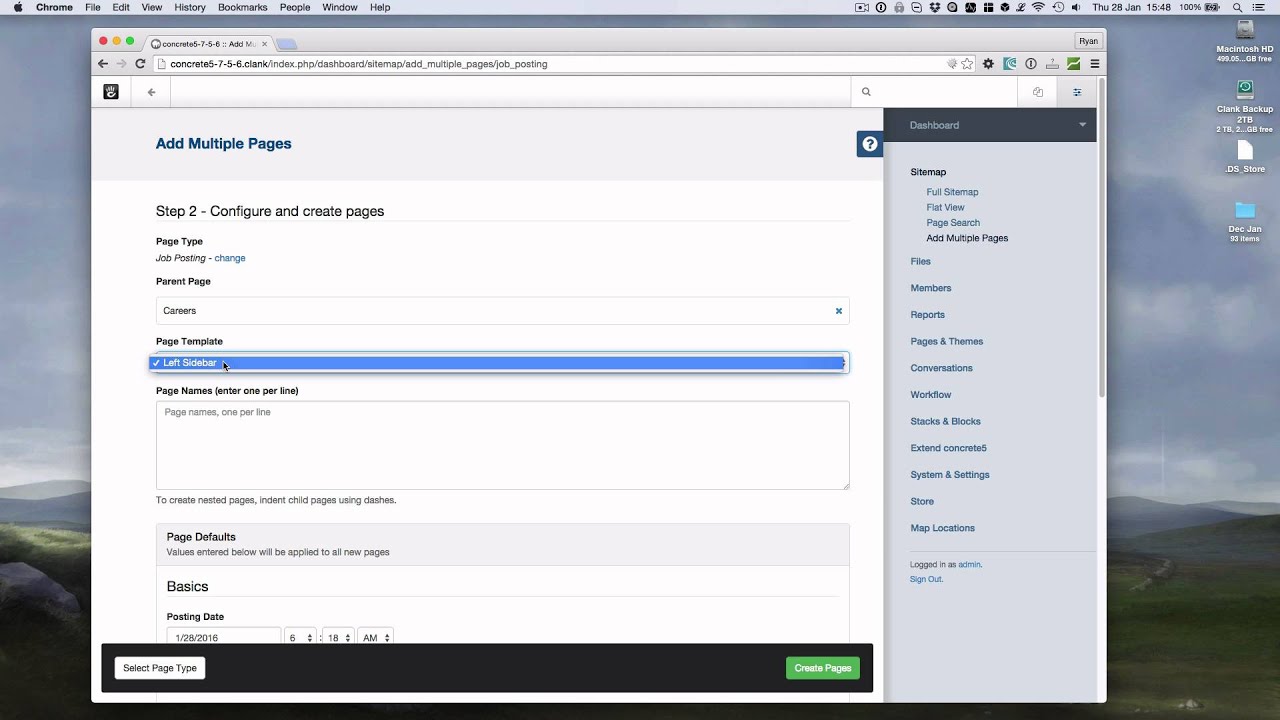
Task: Click the pages copy icon in toolbar
Action: 1038,92
